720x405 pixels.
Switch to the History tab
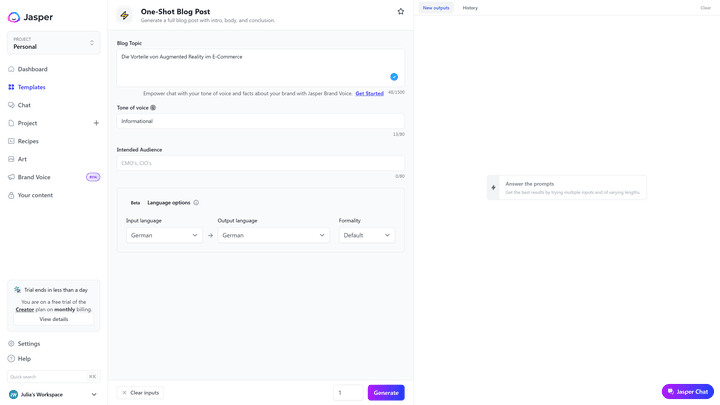click(470, 8)
